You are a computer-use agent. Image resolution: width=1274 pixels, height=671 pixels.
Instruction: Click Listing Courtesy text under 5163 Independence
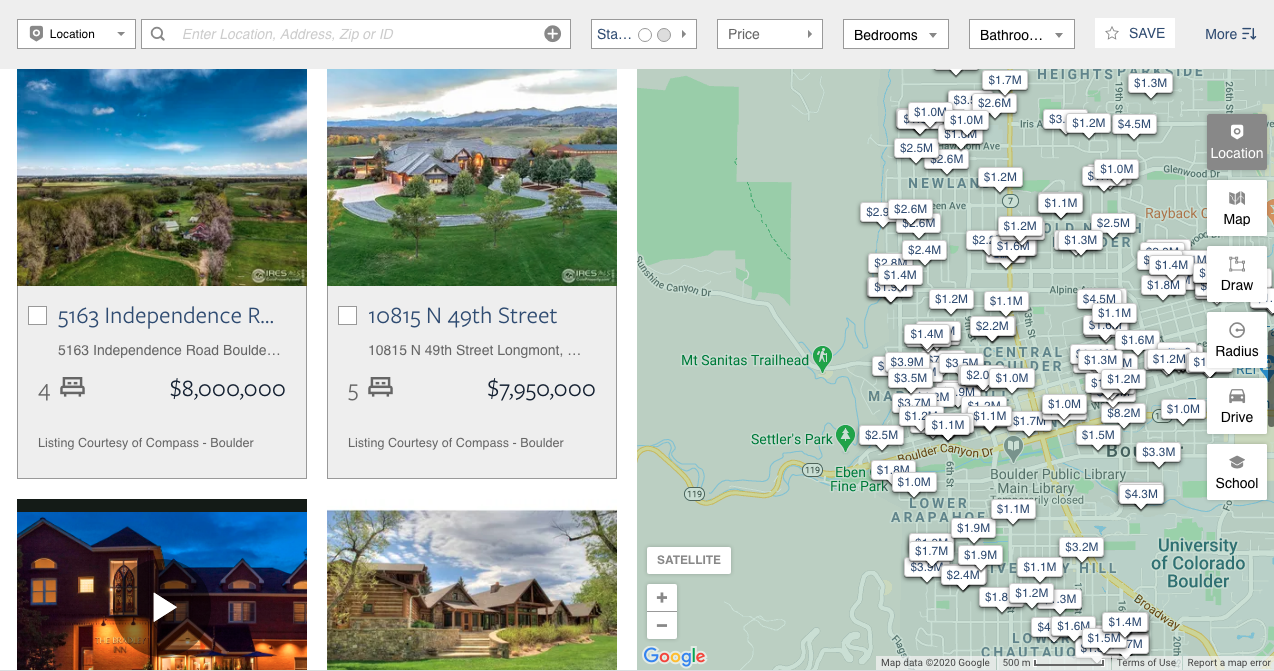pos(146,443)
